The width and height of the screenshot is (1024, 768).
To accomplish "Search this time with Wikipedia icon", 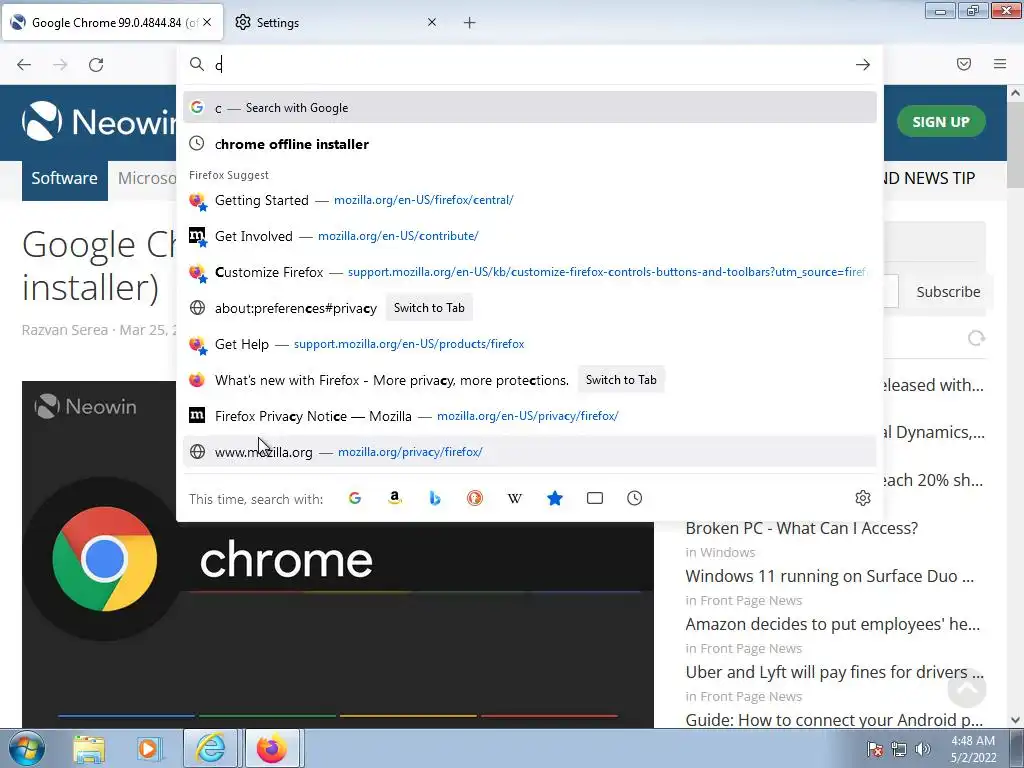I will [515, 498].
